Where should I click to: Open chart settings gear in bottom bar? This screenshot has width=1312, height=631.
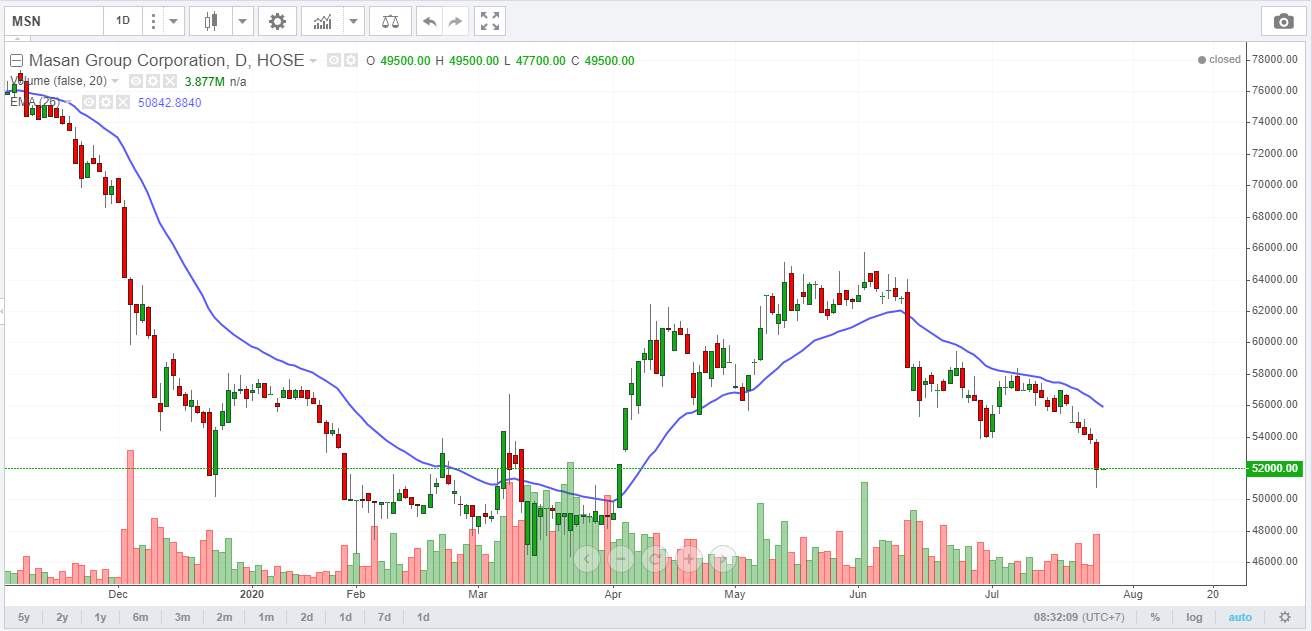pos(1285,617)
